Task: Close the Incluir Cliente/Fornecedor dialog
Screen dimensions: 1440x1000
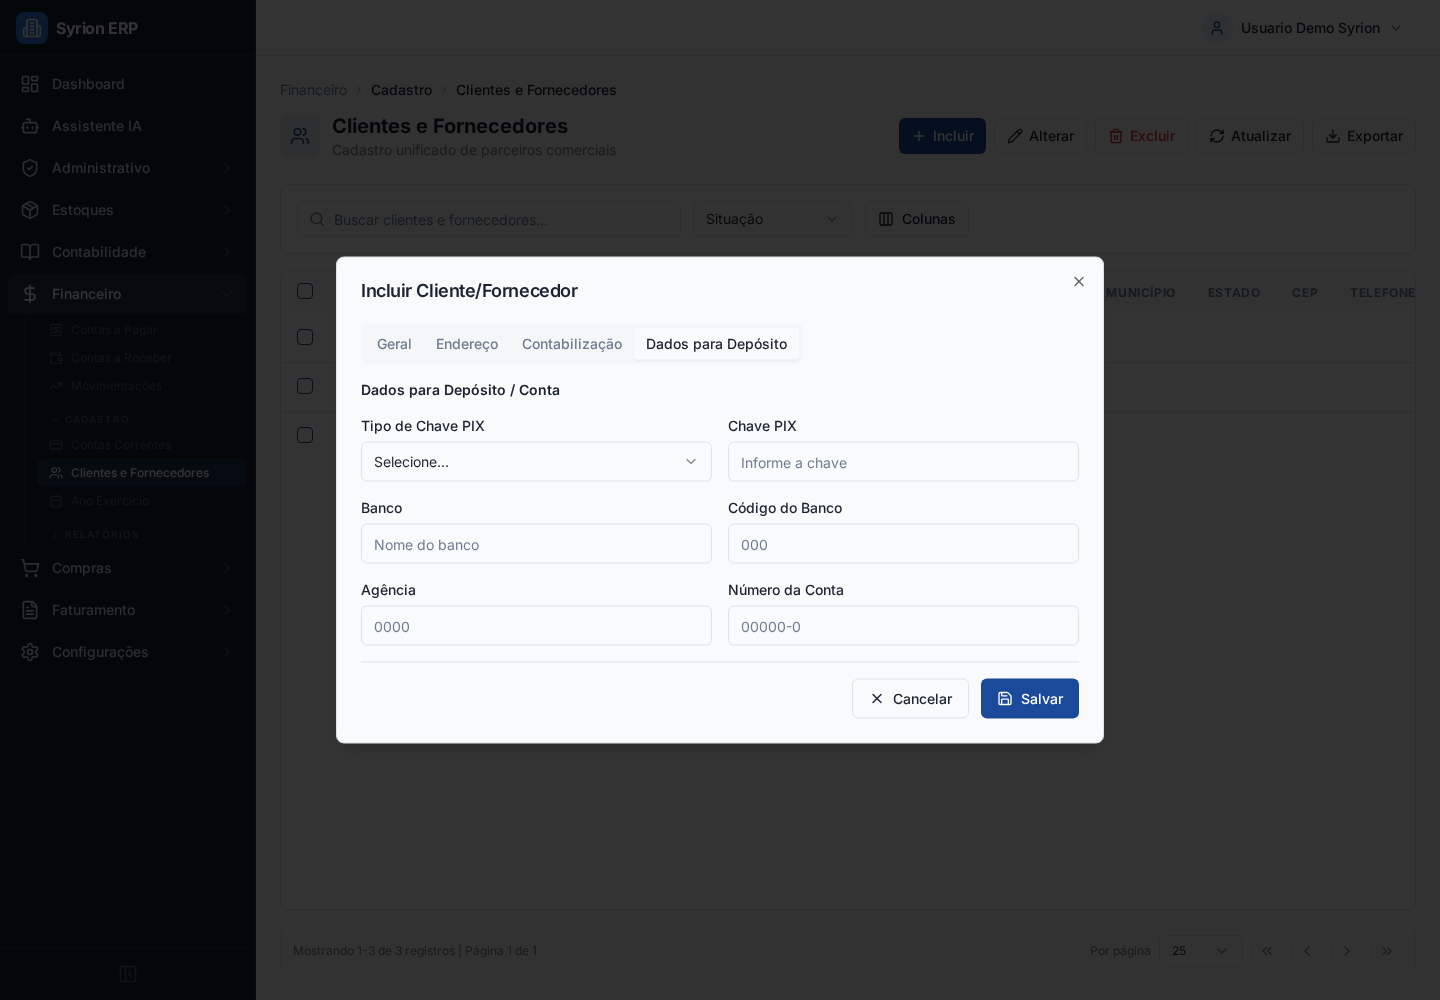Action: 1079,282
